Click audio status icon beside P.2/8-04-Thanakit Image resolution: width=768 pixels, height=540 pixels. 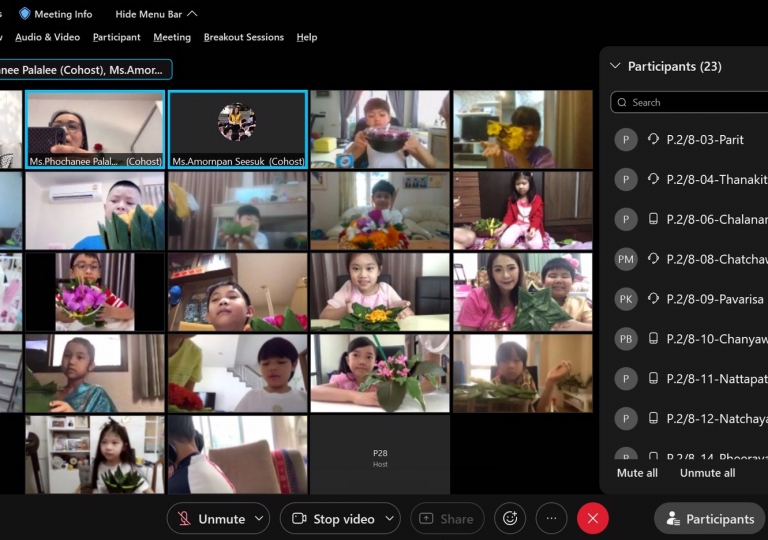653,179
